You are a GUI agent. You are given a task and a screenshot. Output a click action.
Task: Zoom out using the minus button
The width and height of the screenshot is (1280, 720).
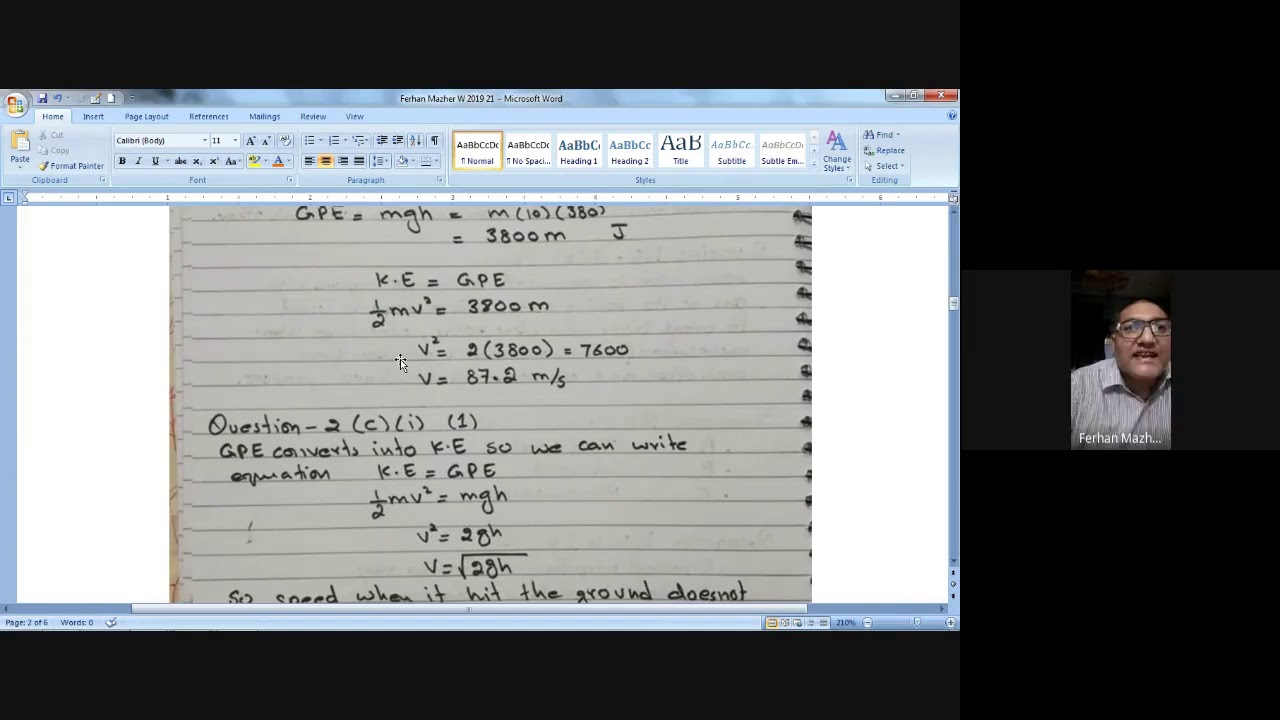coord(867,623)
